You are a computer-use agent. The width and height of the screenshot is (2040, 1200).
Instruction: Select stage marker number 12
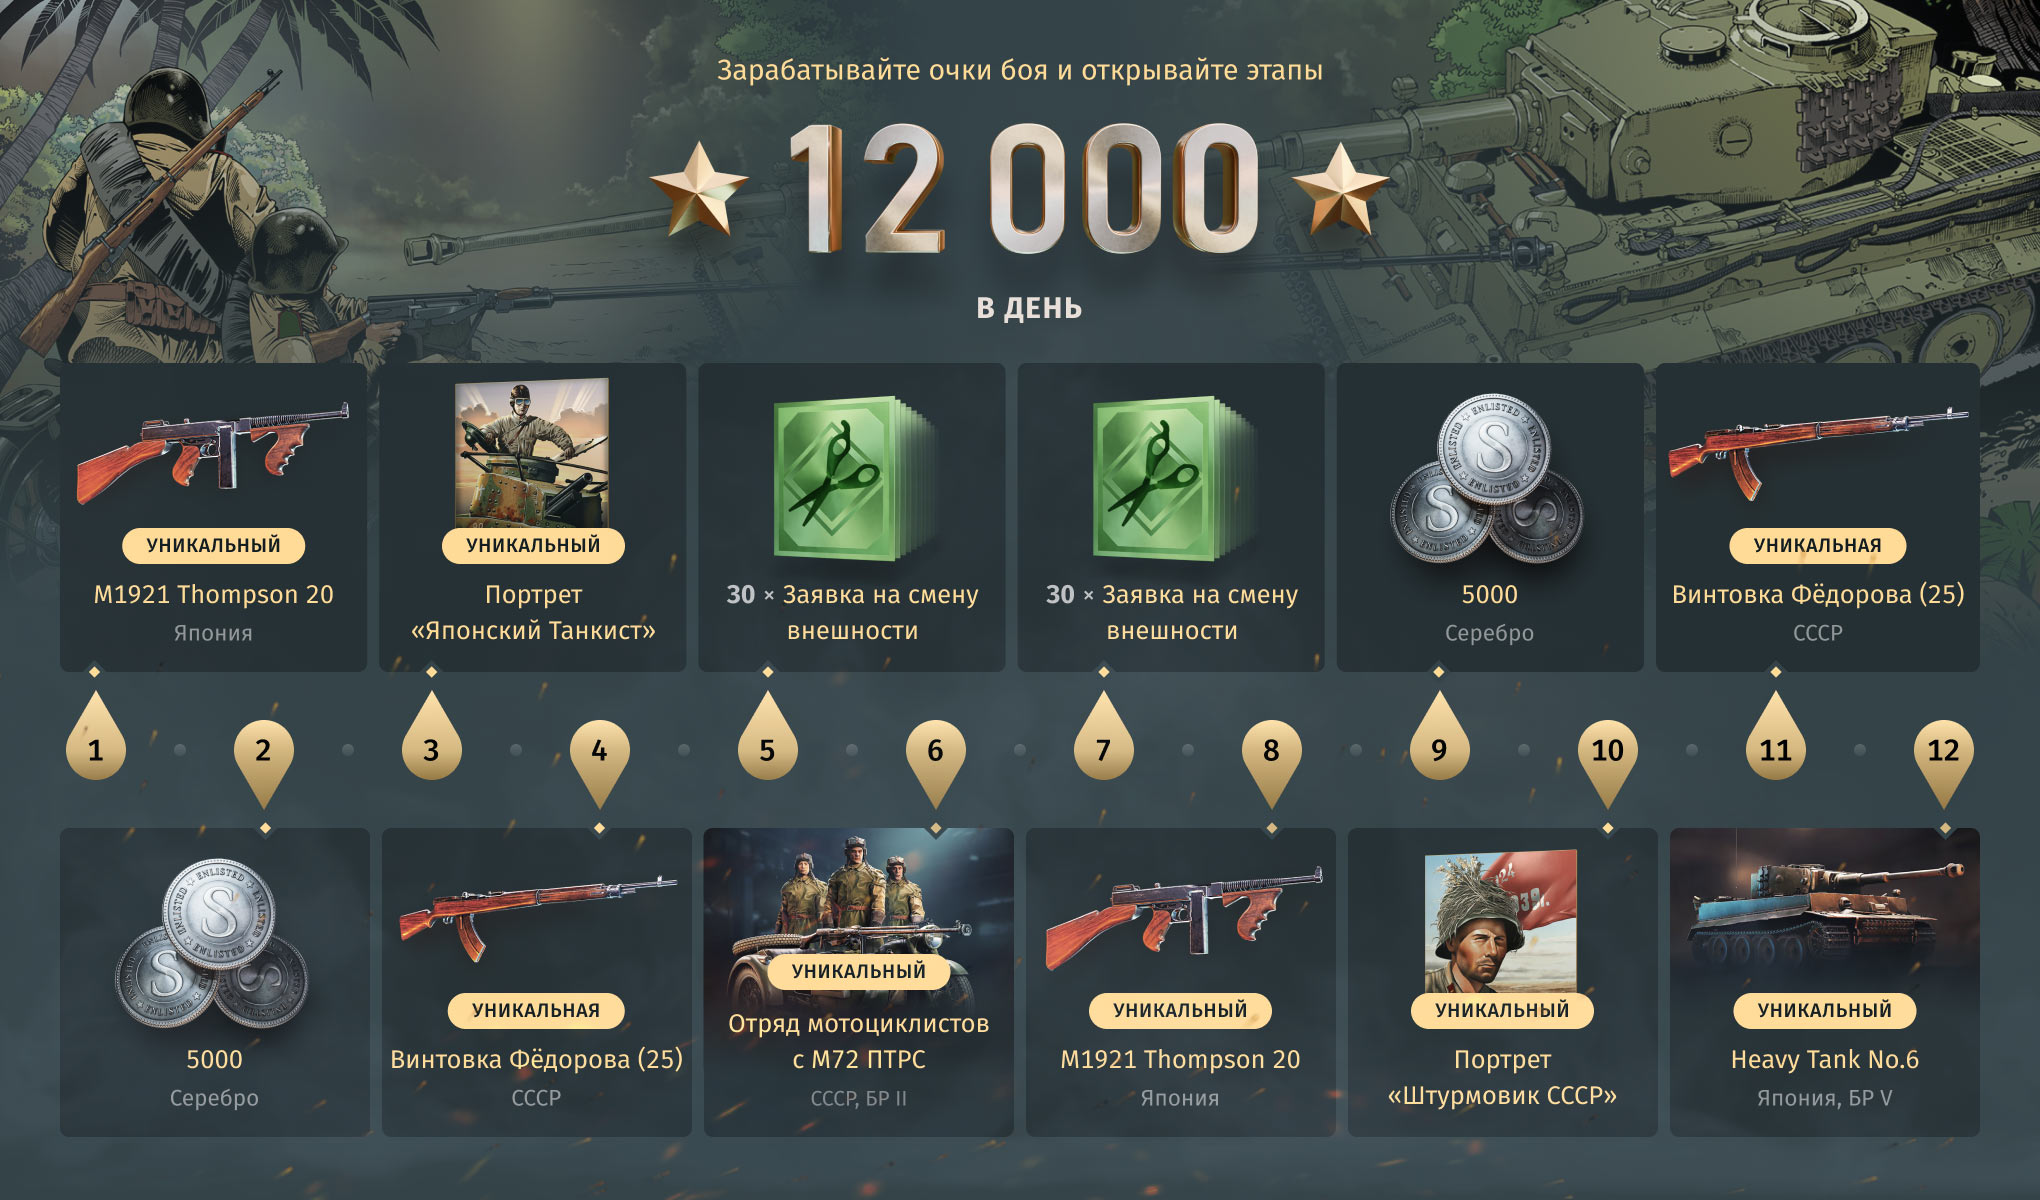(1943, 762)
